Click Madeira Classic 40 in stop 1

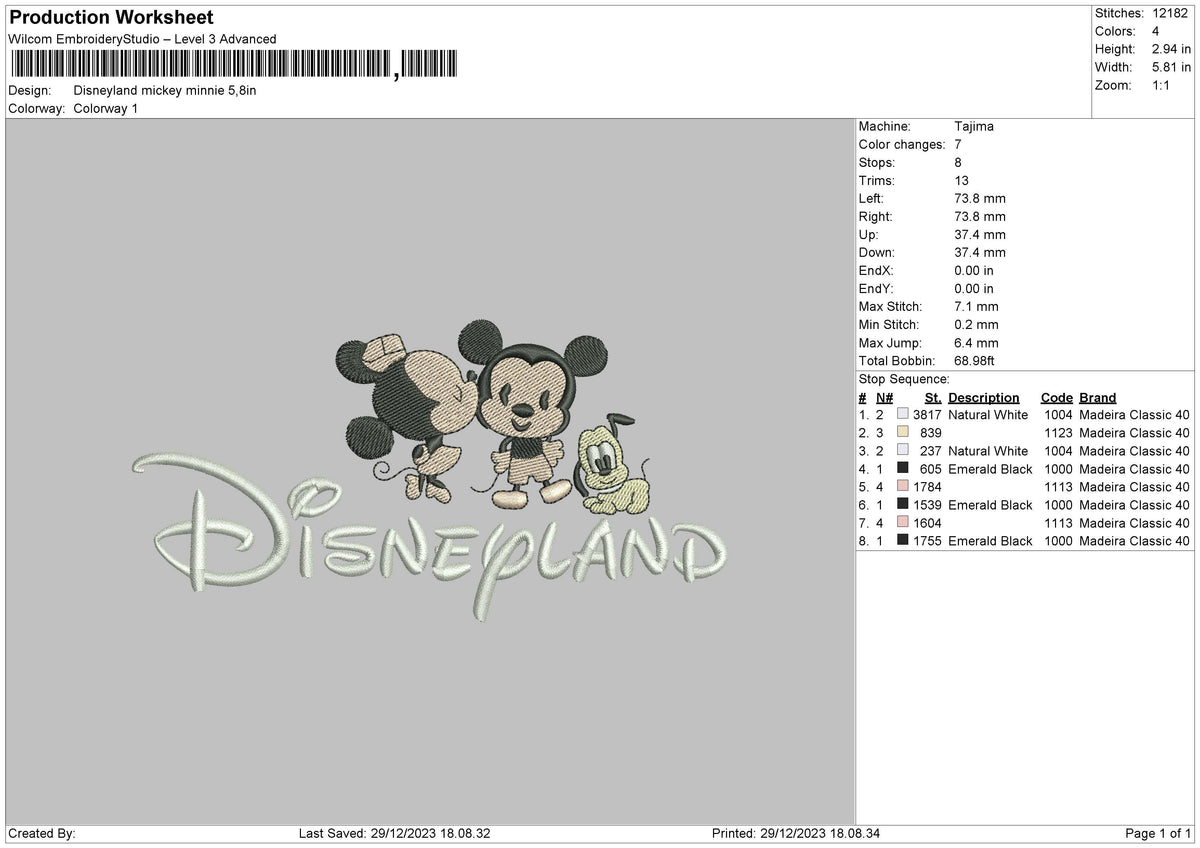(x=1134, y=415)
